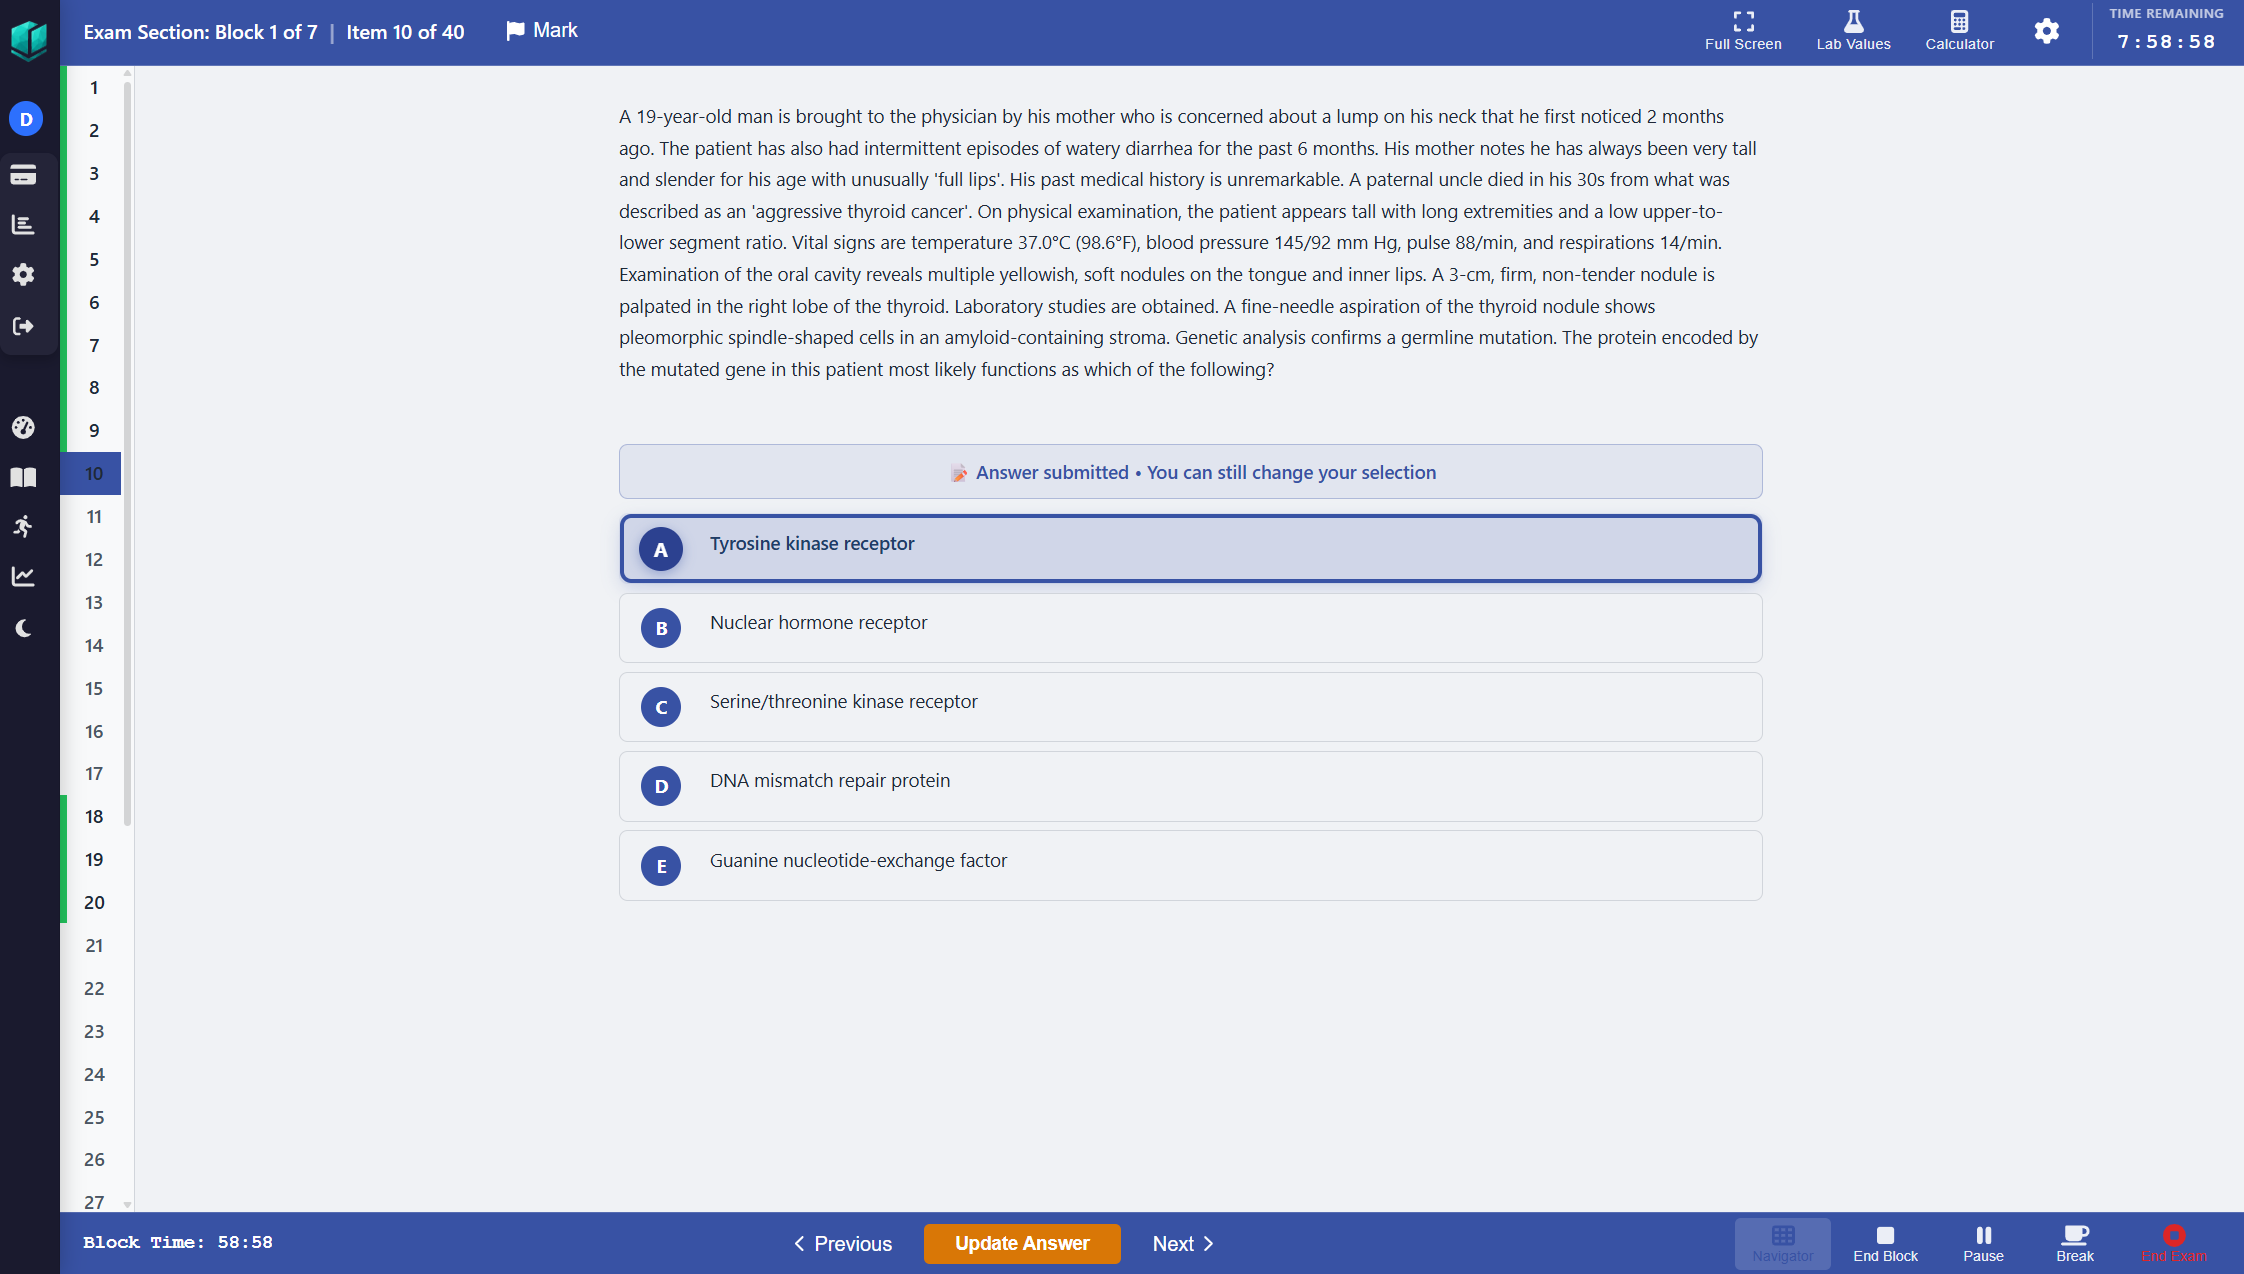Jump to question 18 in list
Image resolution: width=2244 pixels, height=1274 pixels.
point(94,817)
